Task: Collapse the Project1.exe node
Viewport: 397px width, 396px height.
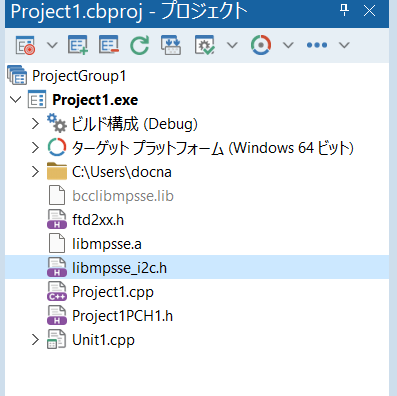Action: [x=16, y=100]
